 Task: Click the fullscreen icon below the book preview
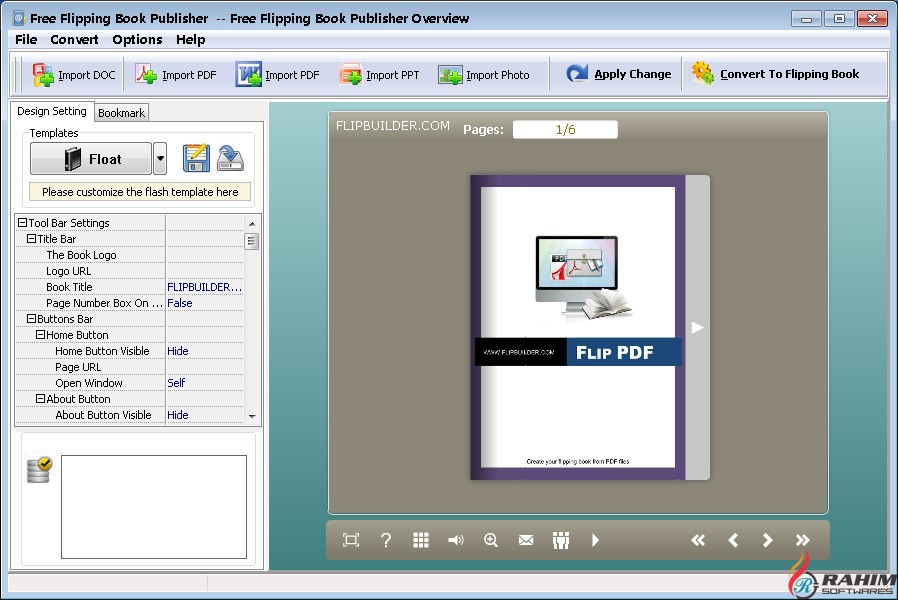click(351, 540)
